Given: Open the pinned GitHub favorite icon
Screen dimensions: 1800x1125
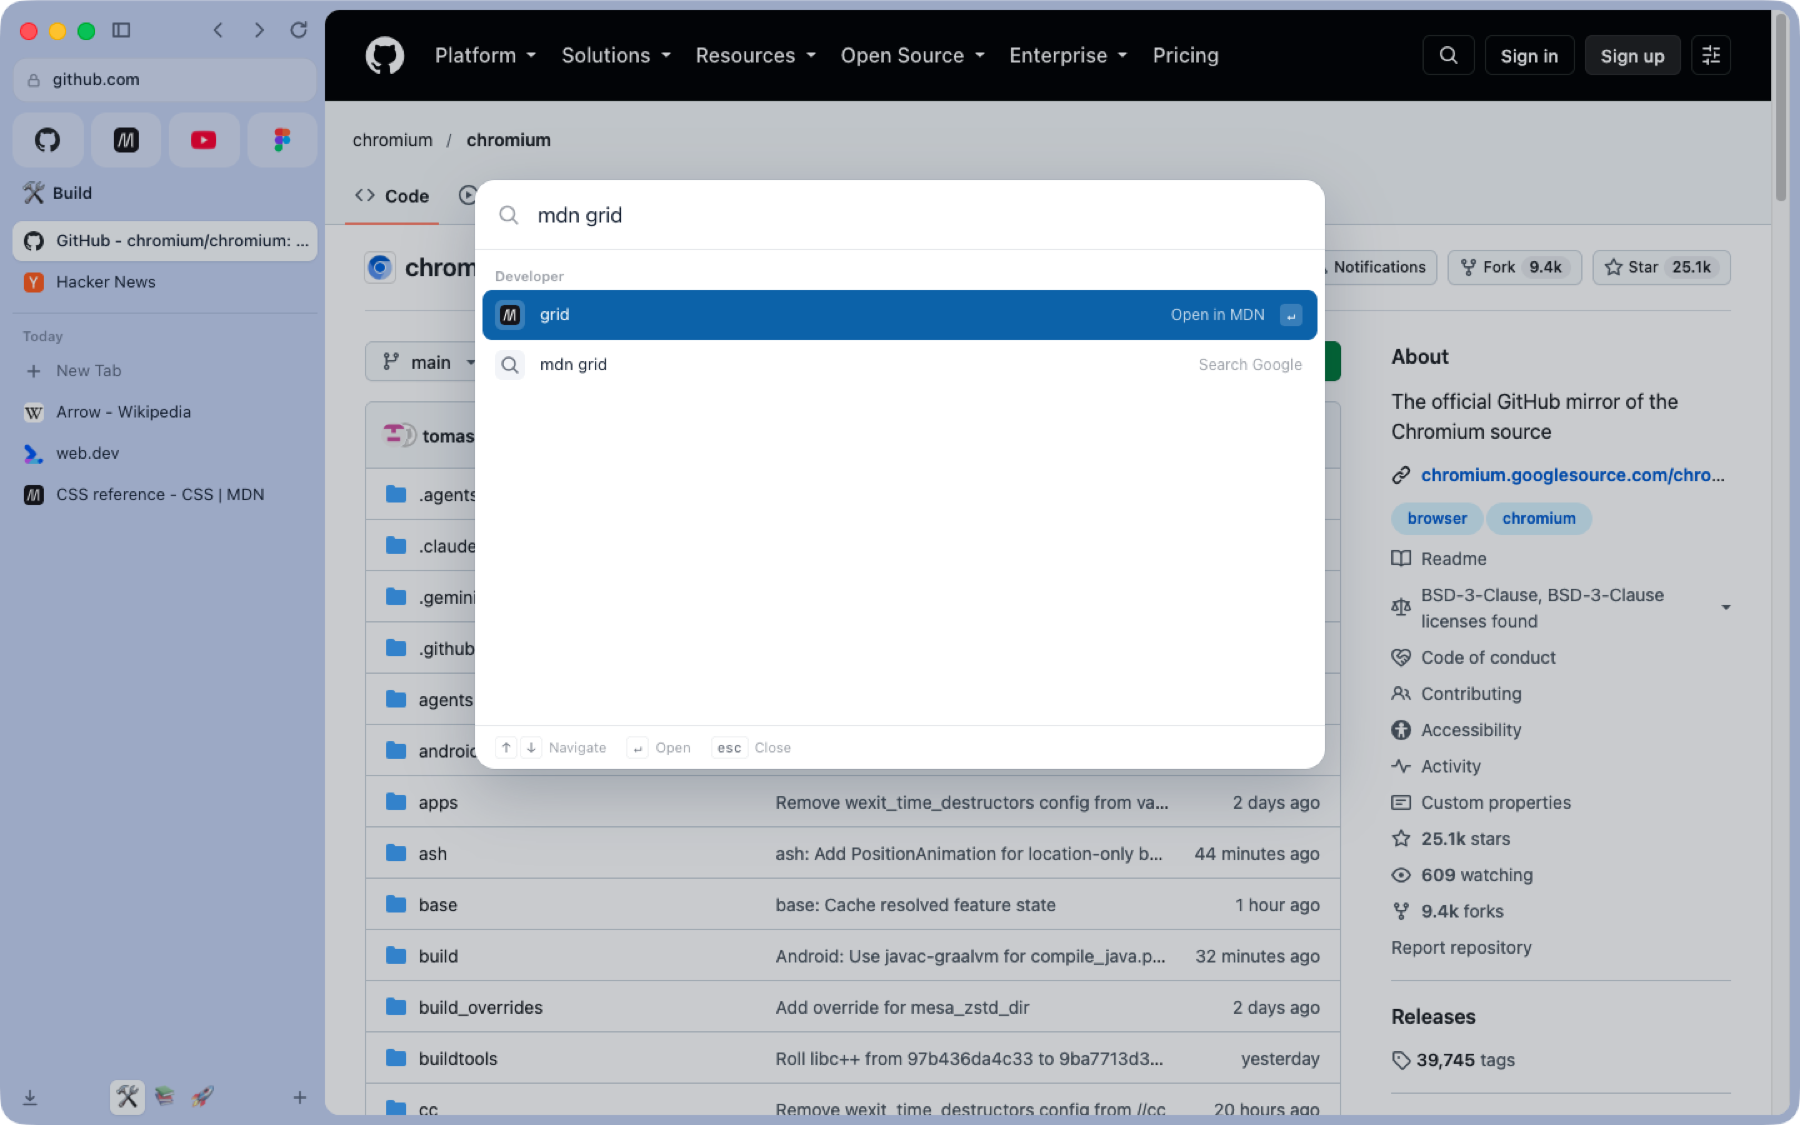Looking at the screenshot, I should [x=48, y=140].
